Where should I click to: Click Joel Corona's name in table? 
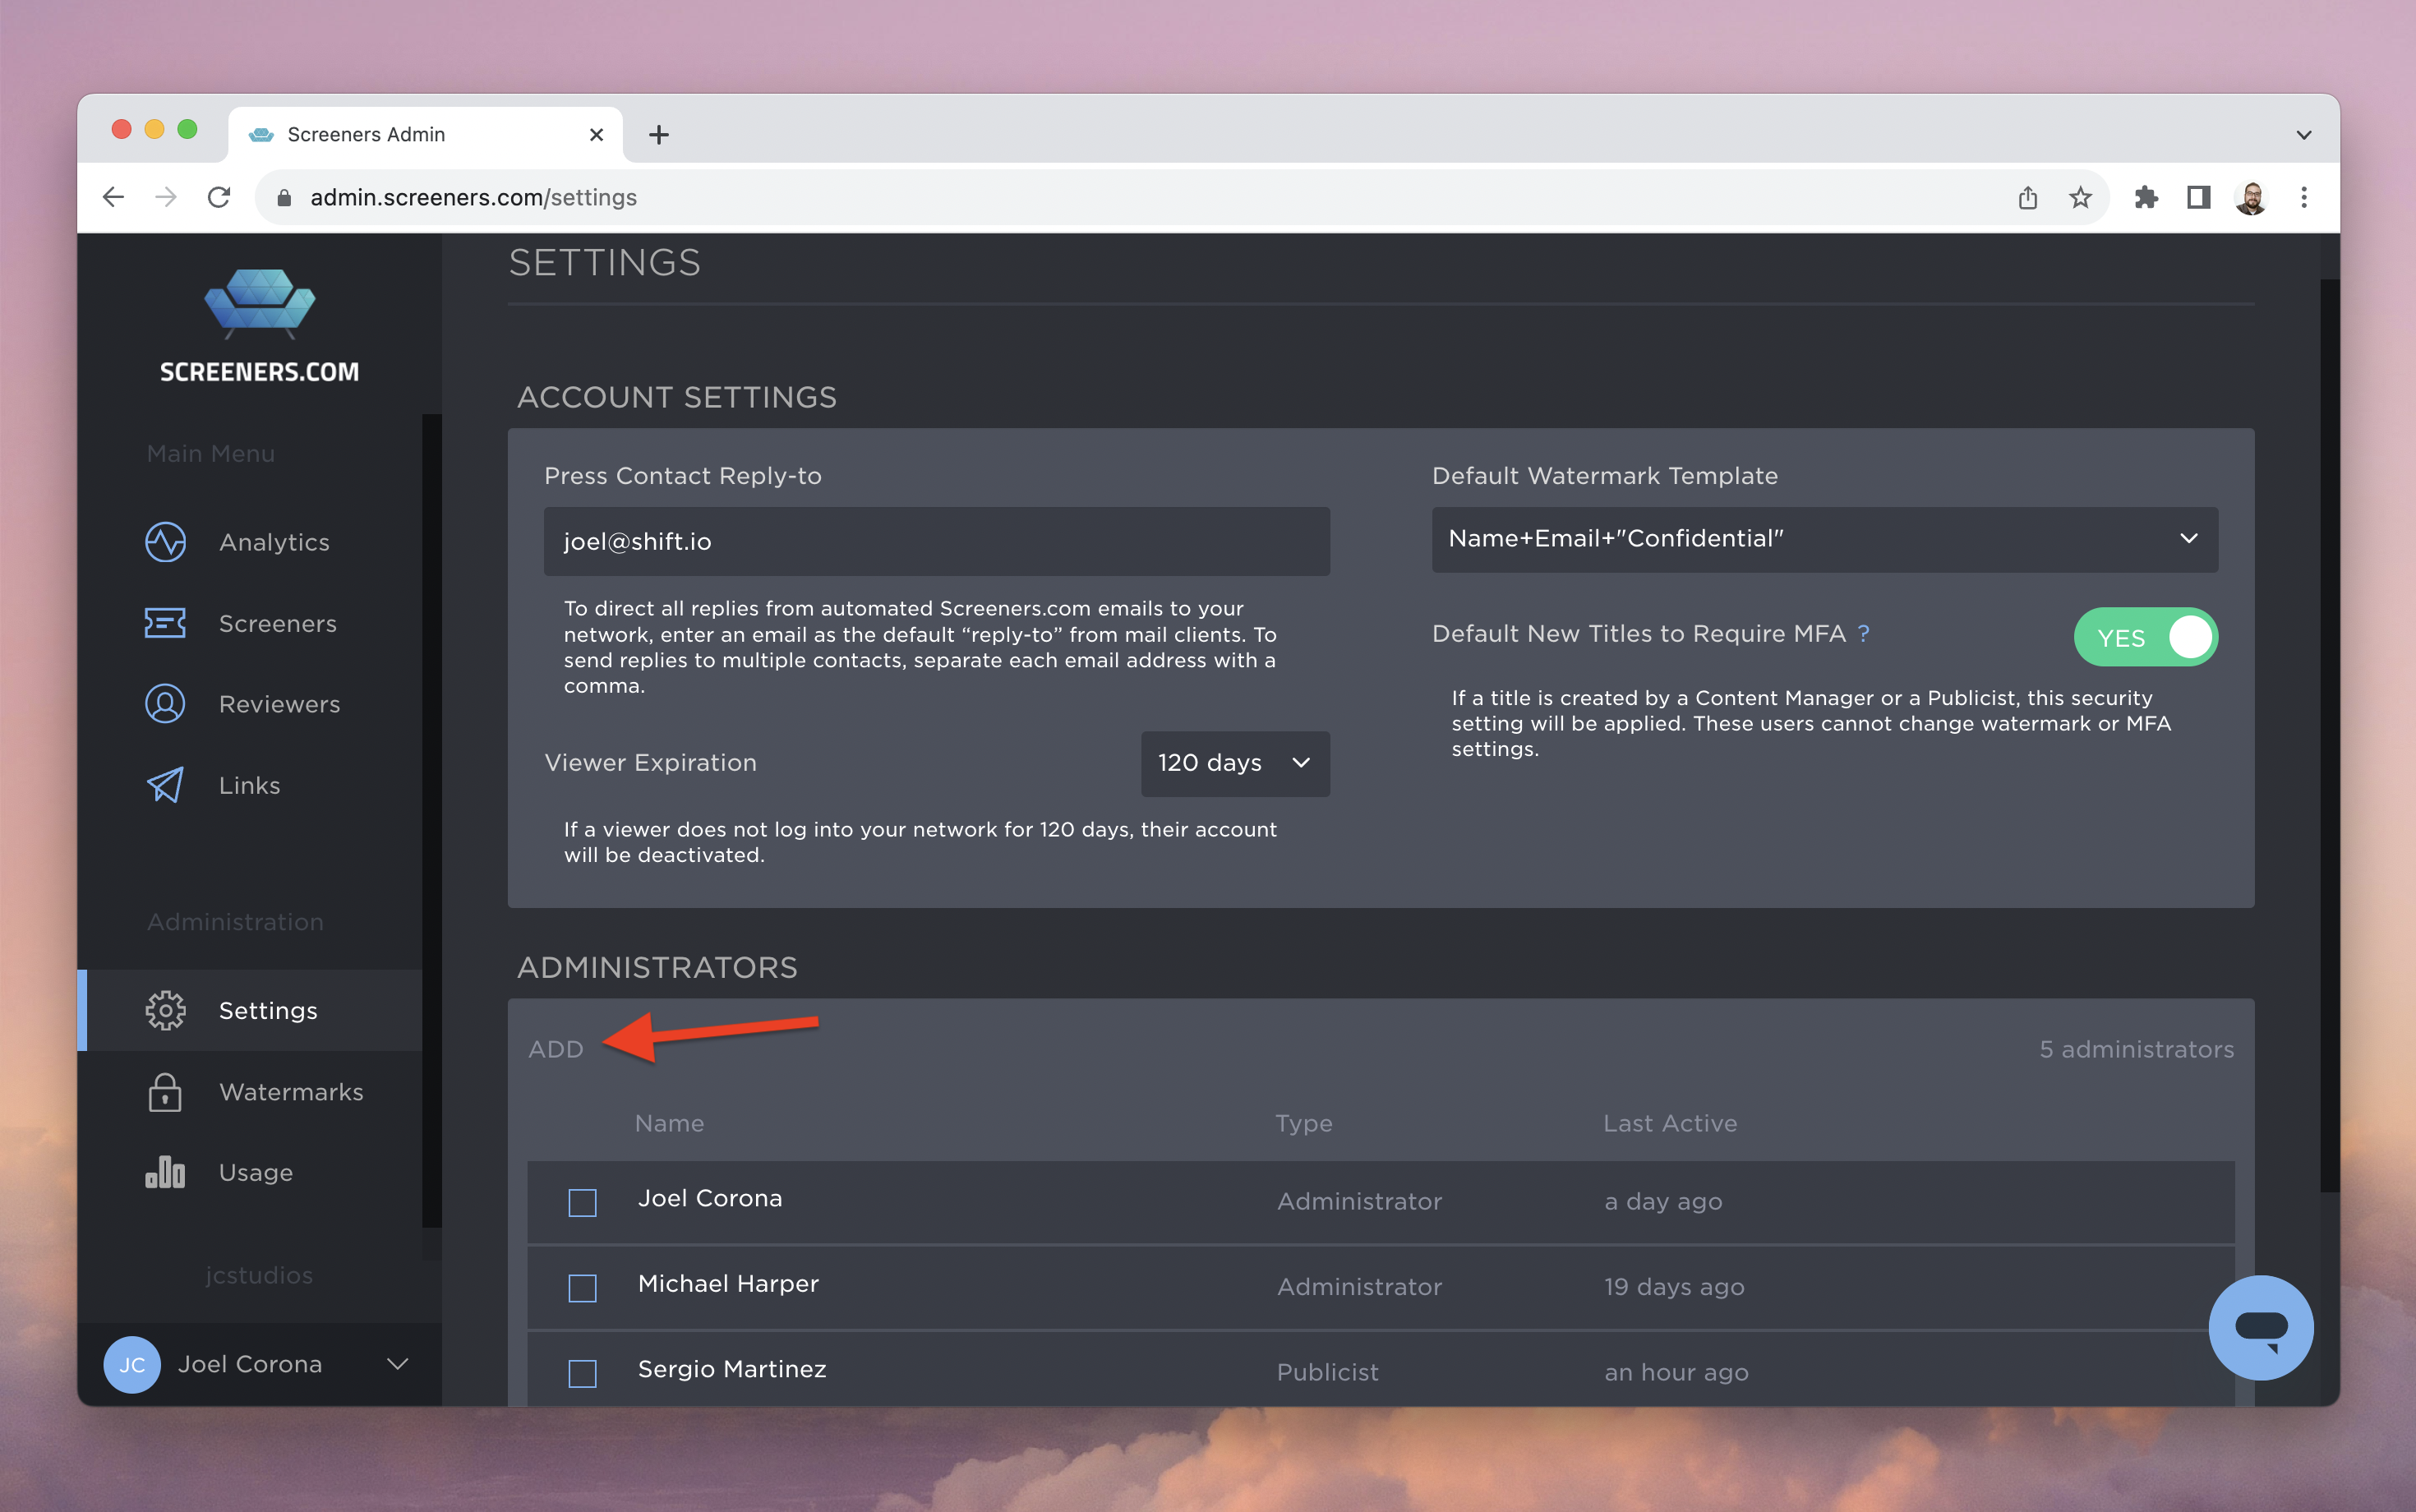point(710,1198)
